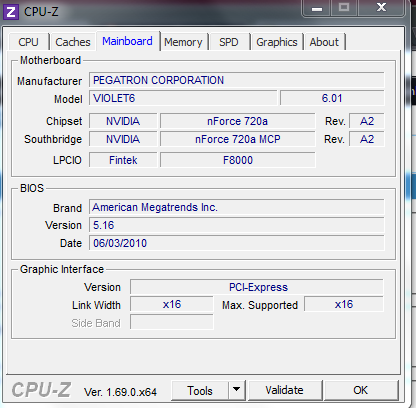Minimize the CPU-Z window

click(x=317, y=8)
